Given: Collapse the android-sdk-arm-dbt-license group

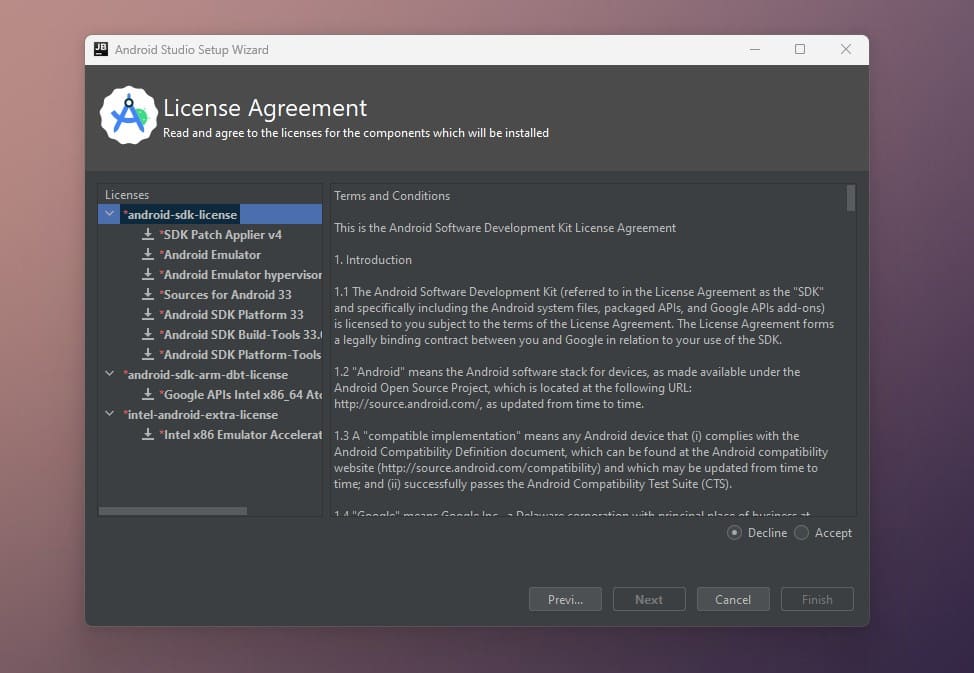Looking at the screenshot, I should 109,374.
